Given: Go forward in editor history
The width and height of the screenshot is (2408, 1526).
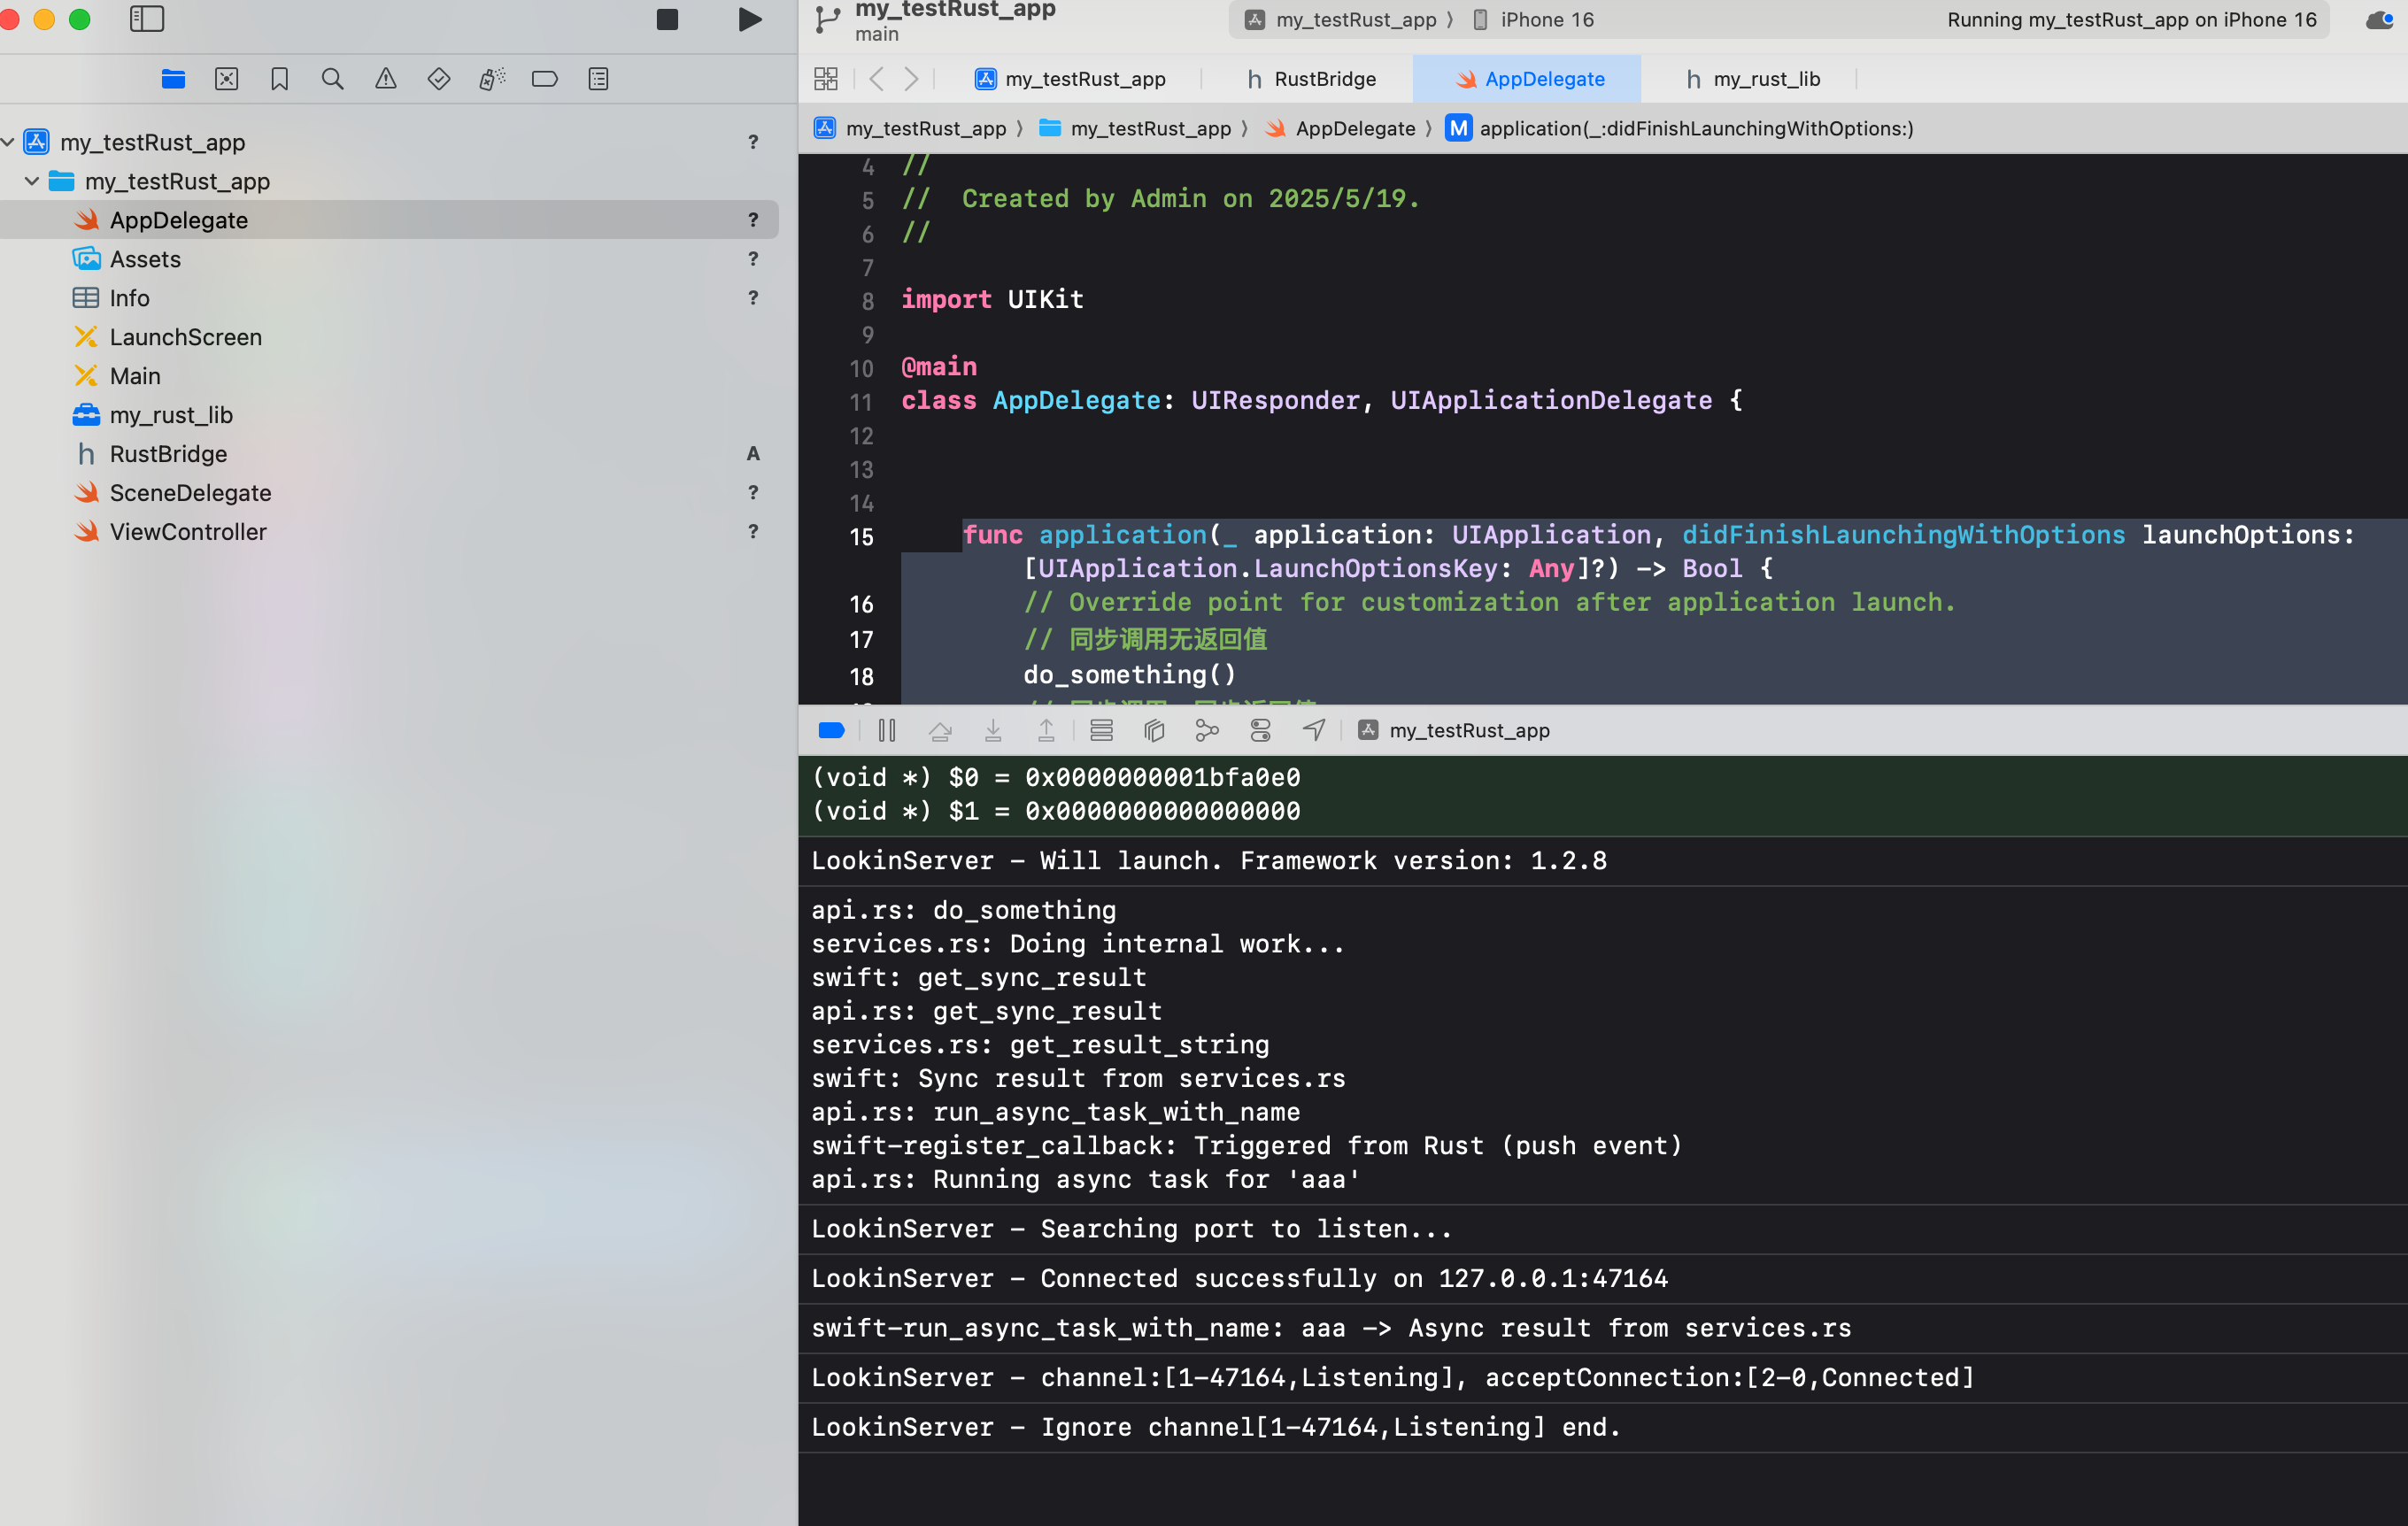Looking at the screenshot, I should tap(911, 79).
